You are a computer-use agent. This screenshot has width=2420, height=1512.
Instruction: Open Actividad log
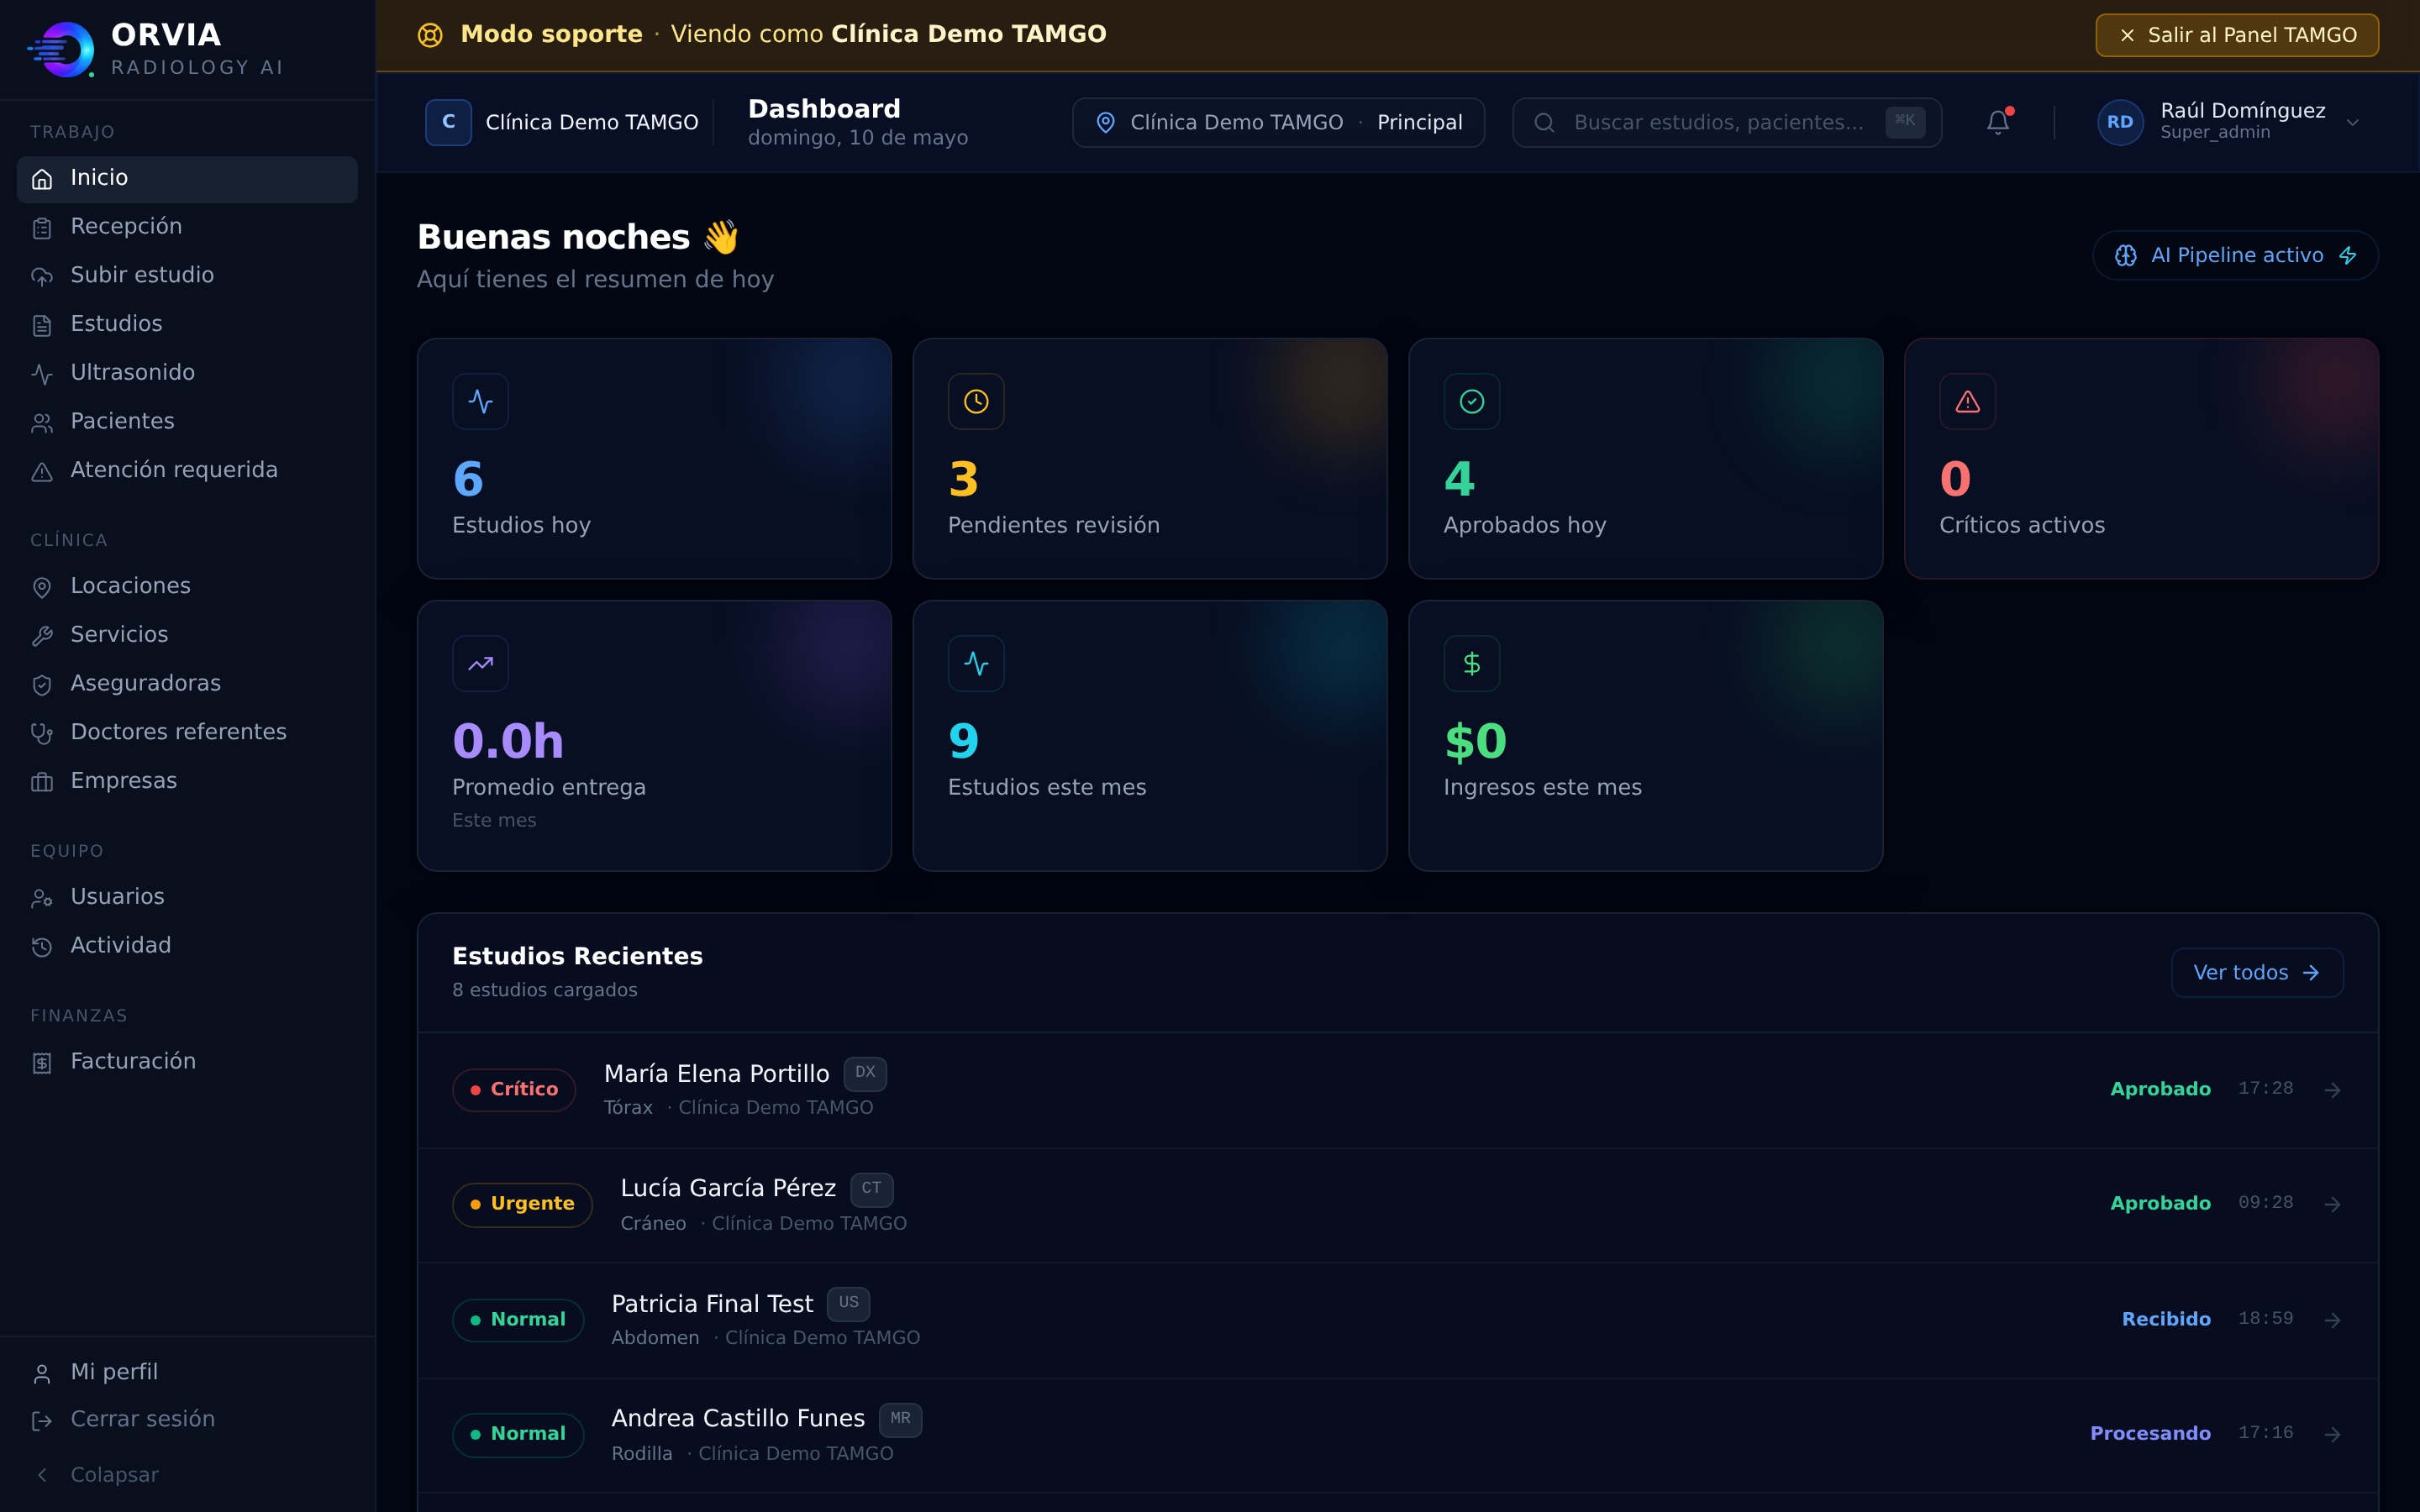coord(187,946)
